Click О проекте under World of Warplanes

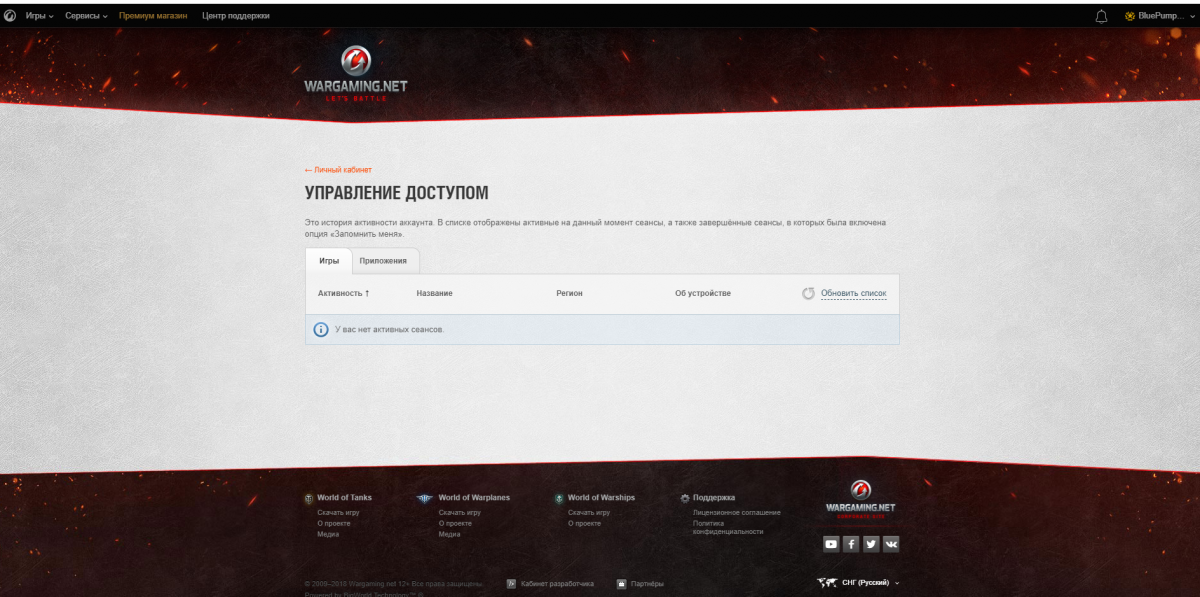(x=455, y=523)
